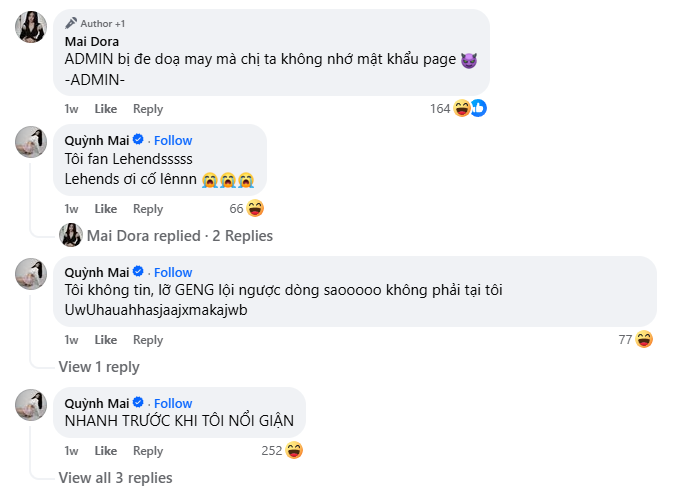Viewport: 680px width, 492px height.
Task: Click laughing reaction on Lehends fan comment
Action: (x=255, y=208)
